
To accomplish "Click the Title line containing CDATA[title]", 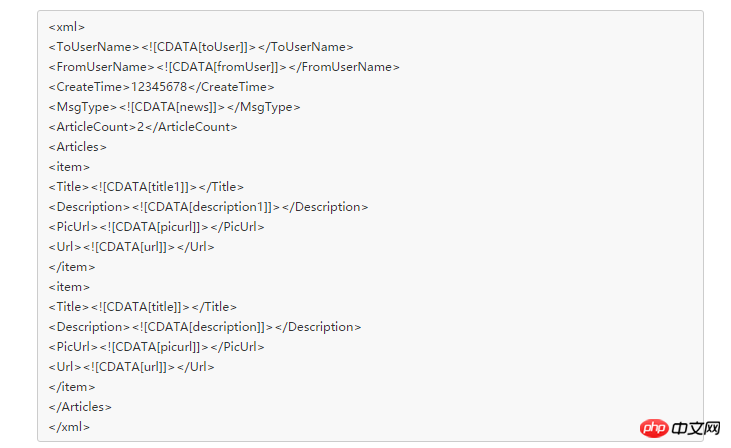I will pyautogui.click(x=143, y=307).
